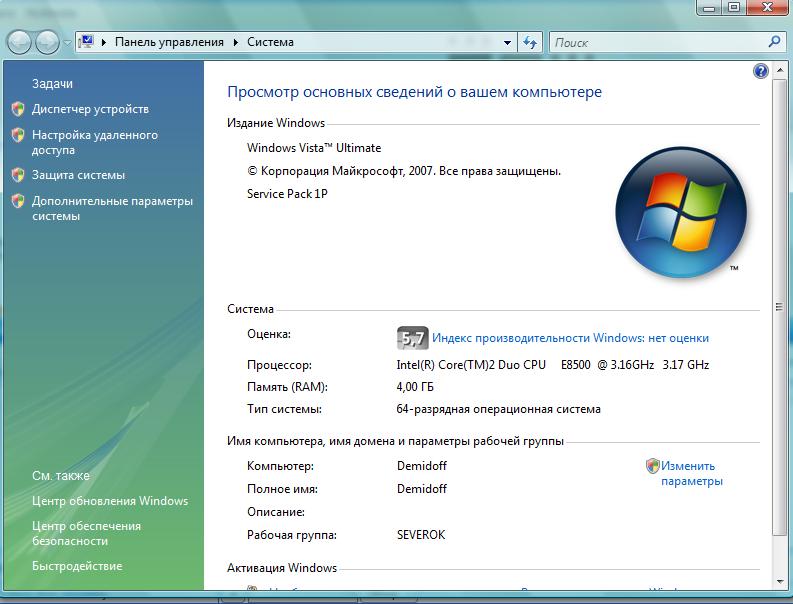This screenshot has height=604, width=793.
Task: Click the Intel Core 2 Duo processor value
Action: coord(553,365)
